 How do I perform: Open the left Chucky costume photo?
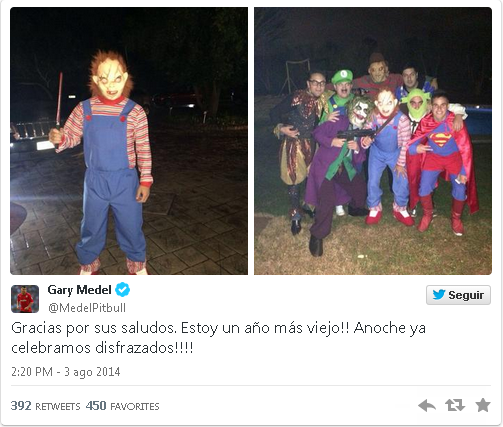pyautogui.click(x=129, y=141)
